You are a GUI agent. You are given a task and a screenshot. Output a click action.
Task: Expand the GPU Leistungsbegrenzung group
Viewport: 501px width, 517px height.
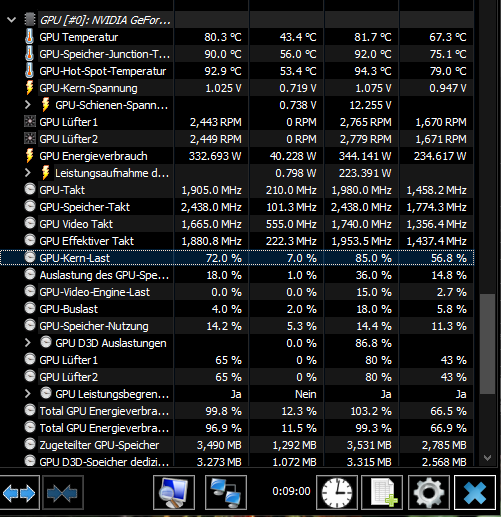[28, 394]
